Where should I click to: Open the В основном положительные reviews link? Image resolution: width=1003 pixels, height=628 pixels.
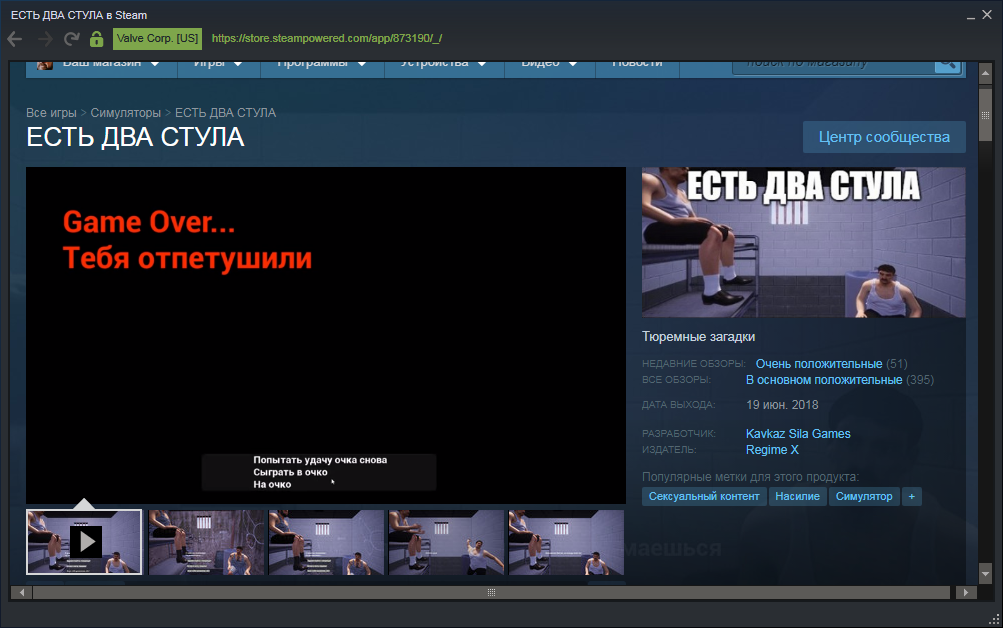tap(824, 380)
